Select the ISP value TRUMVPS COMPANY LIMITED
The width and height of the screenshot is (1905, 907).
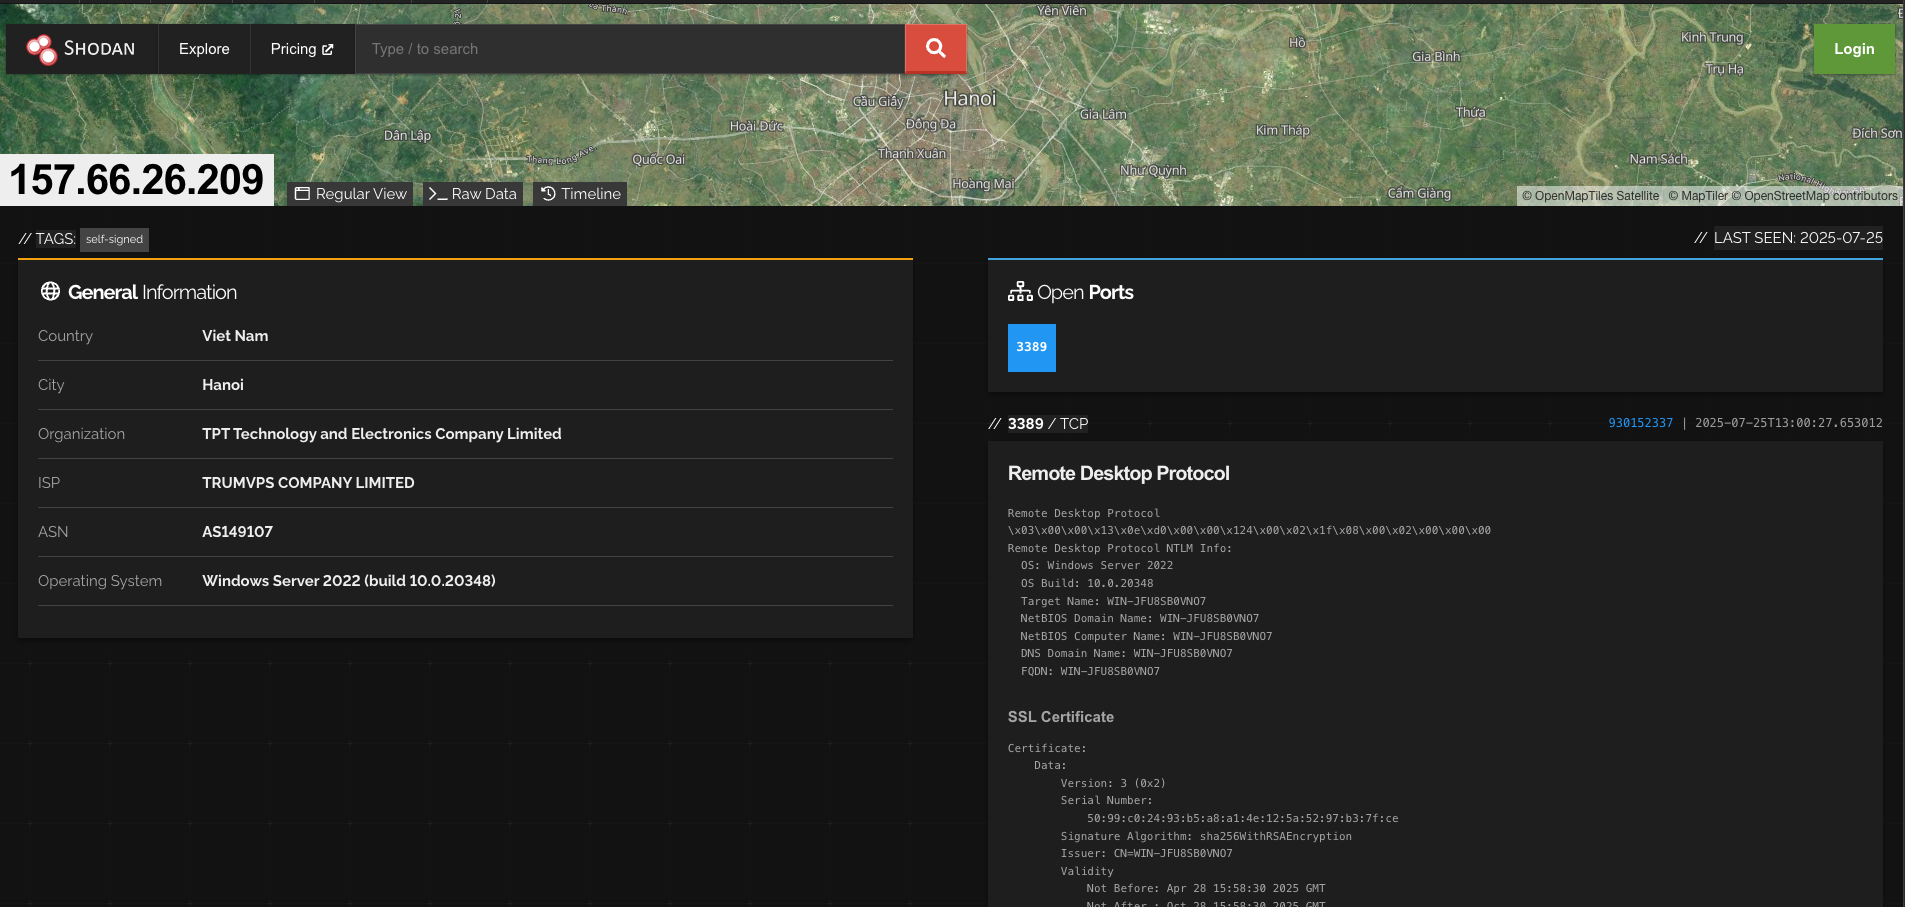tap(308, 483)
